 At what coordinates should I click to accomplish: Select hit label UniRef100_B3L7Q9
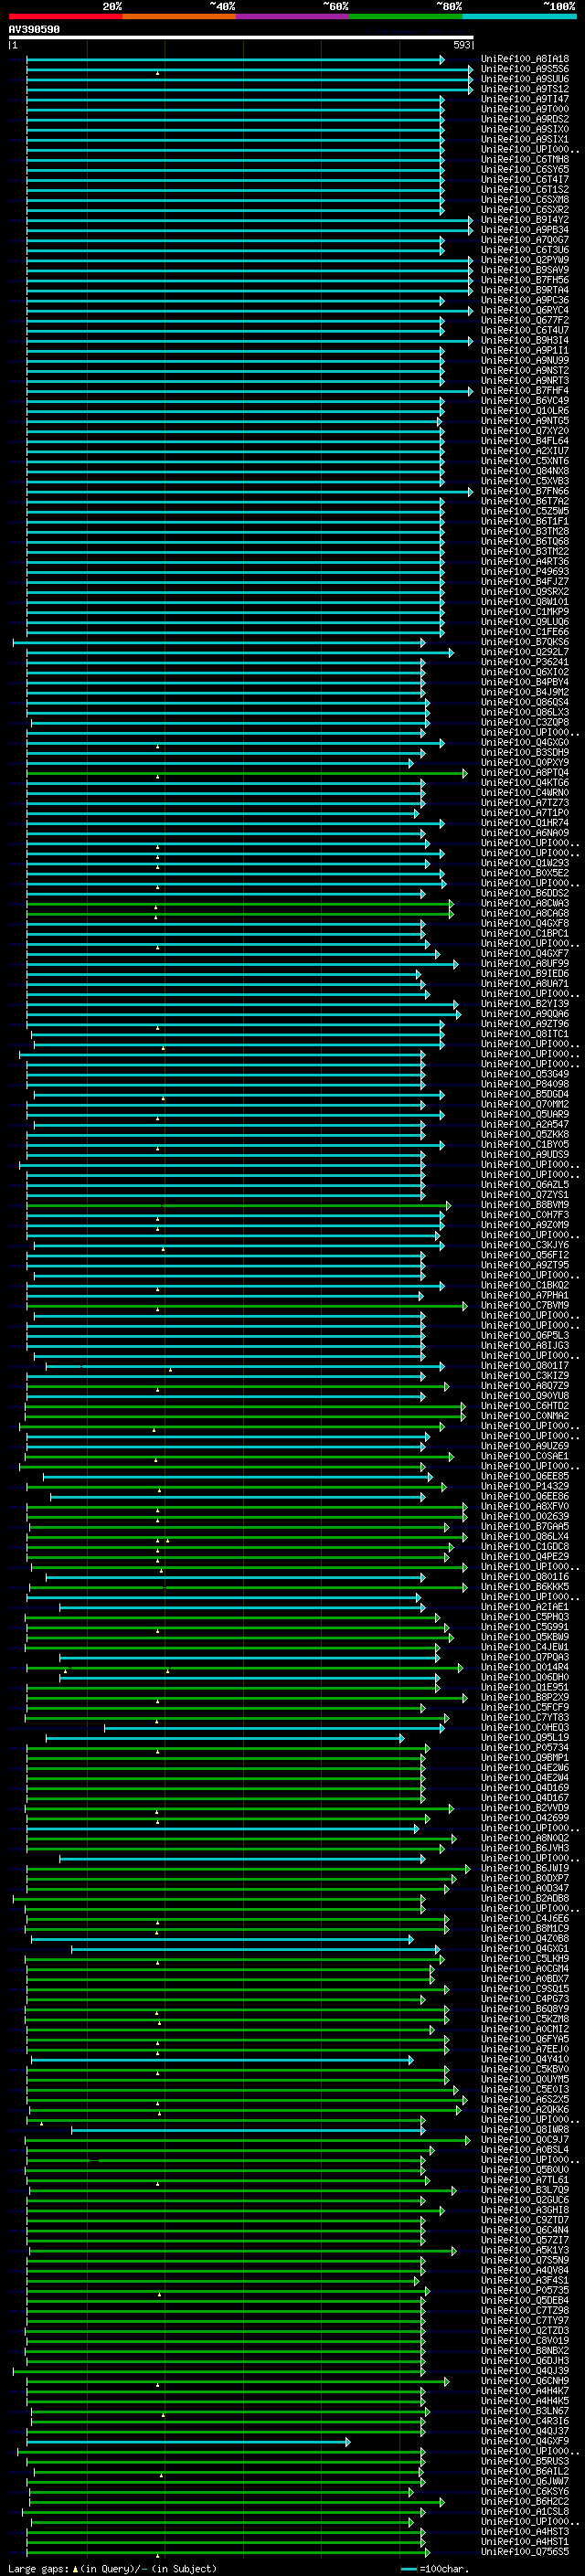525,2190
